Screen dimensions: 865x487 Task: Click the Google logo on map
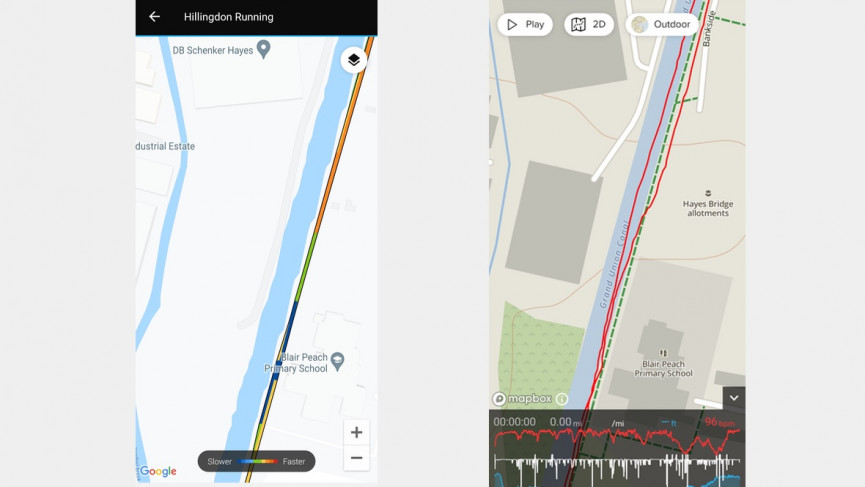pos(158,471)
